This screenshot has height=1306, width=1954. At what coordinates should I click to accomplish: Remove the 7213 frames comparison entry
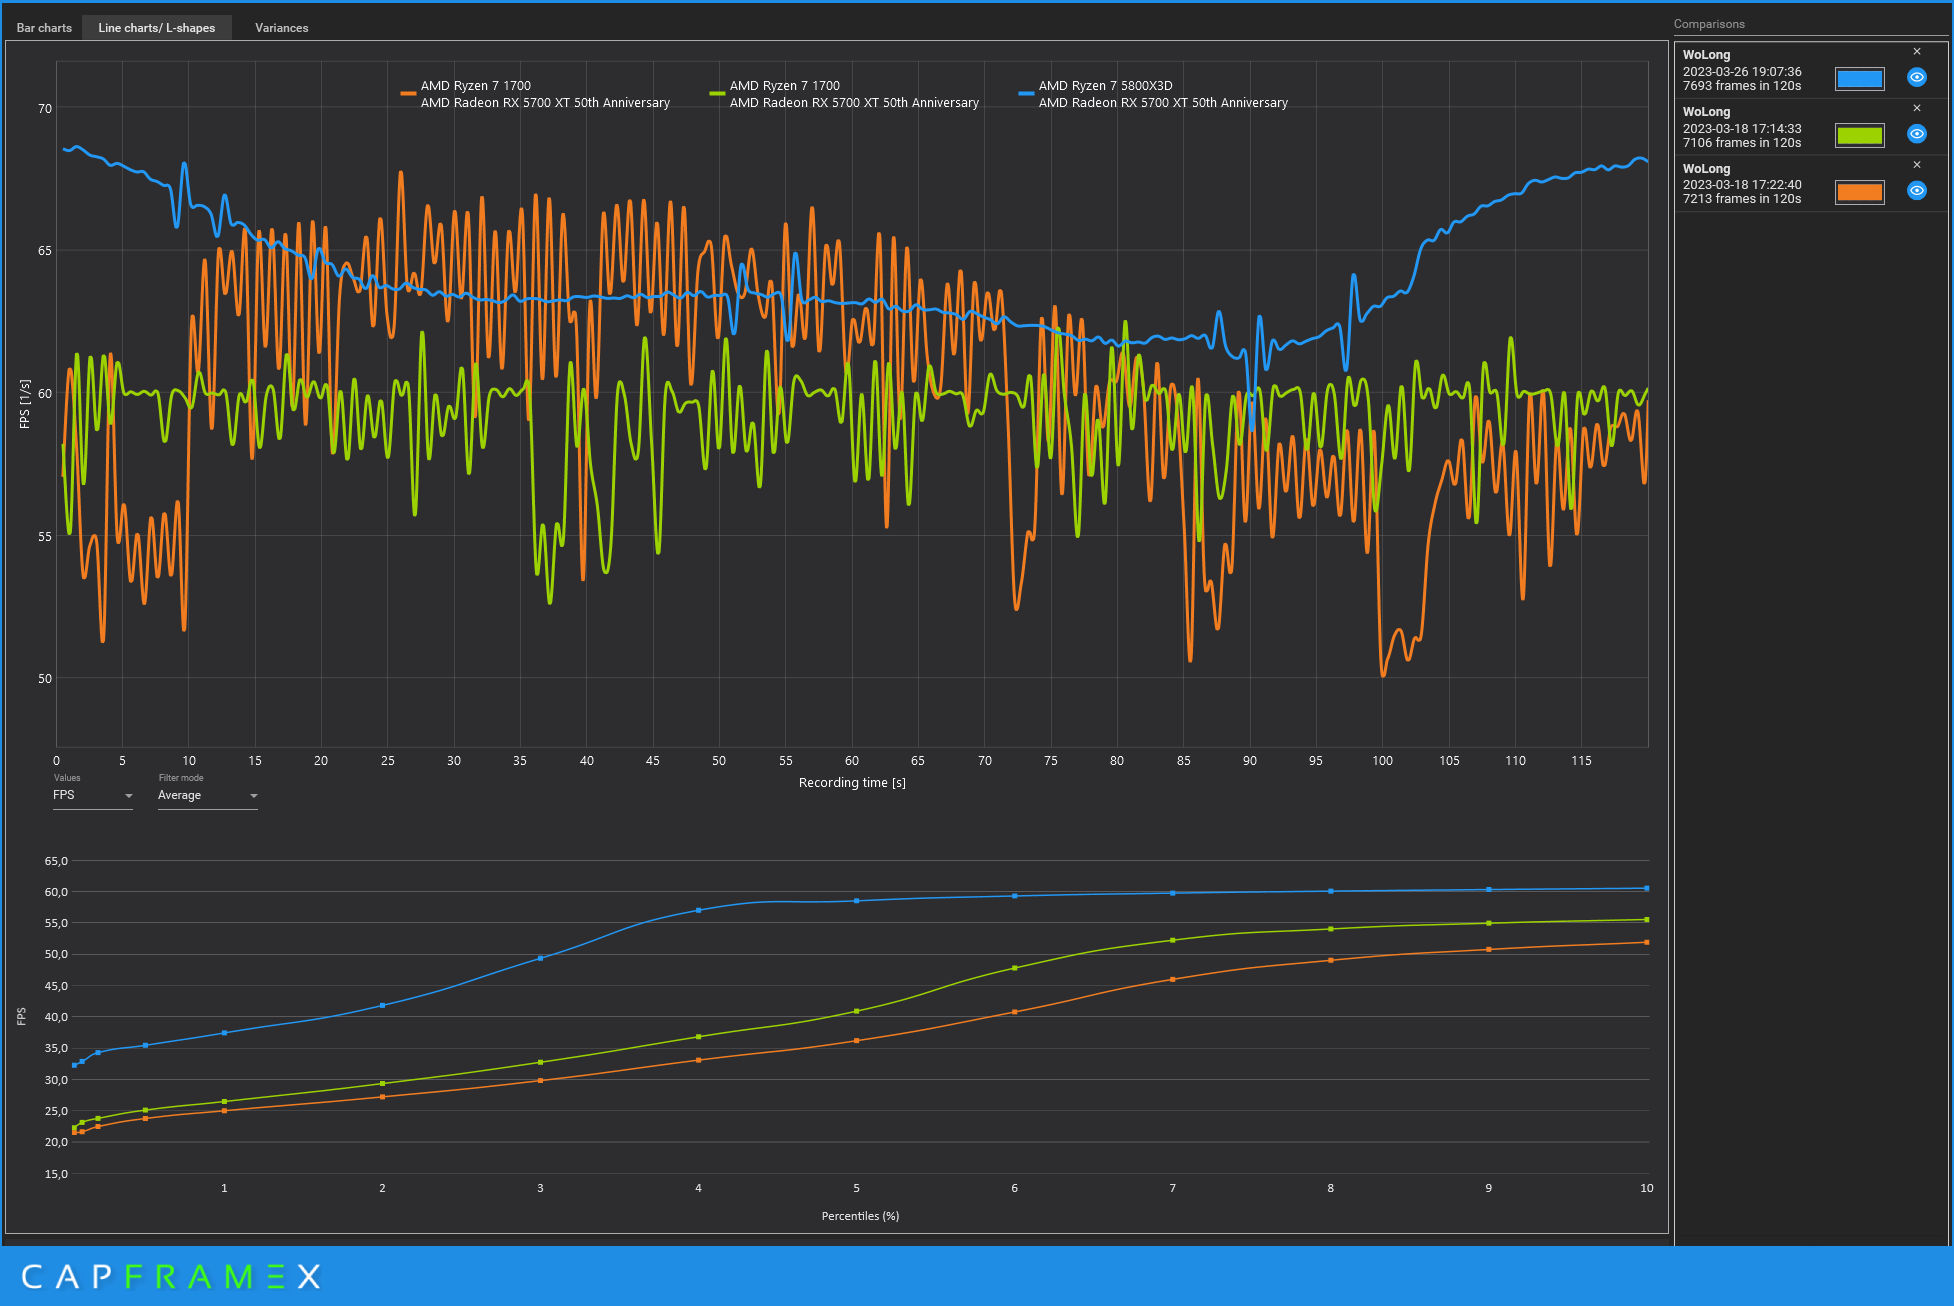point(1916,165)
